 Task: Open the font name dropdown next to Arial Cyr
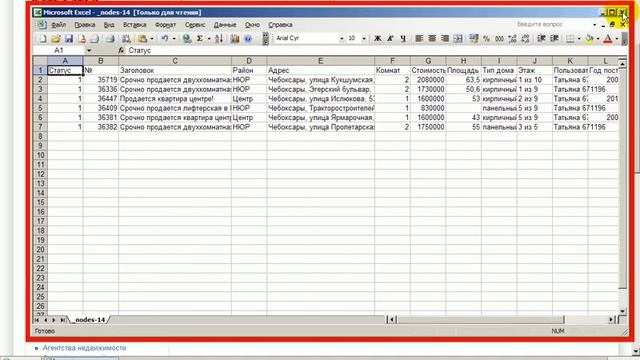click(x=342, y=39)
